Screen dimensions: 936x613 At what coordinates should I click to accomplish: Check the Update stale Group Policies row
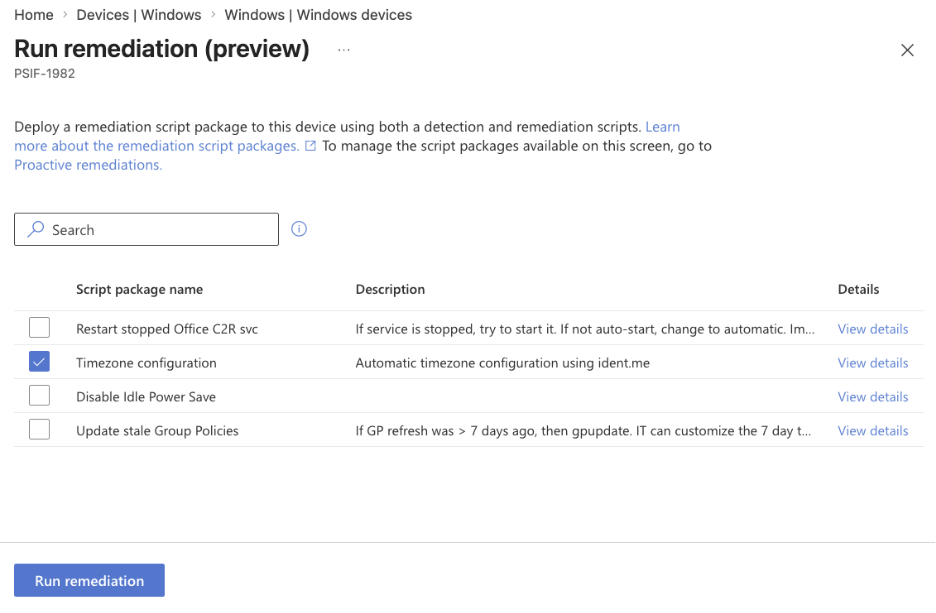click(x=39, y=430)
